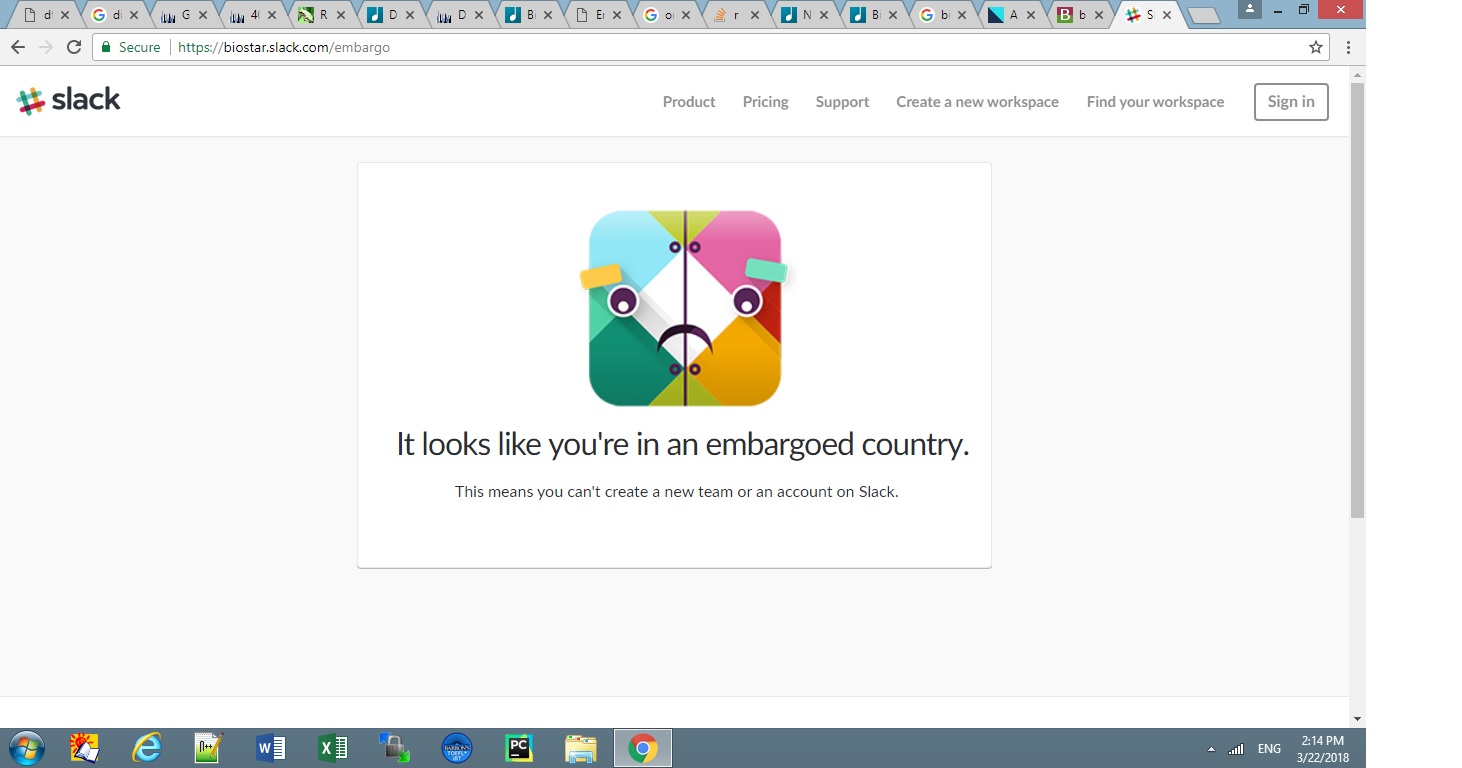The image size is (1462, 768).
Task: Open the taskbar clock showing 2:14 PM
Action: [1322, 749]
